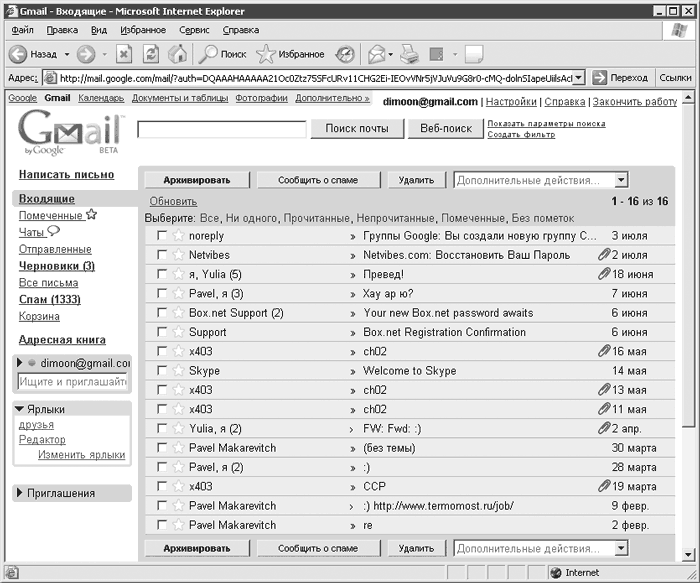Open the Написать письмо link
The width and height of the screenshot is (700, 583).
(x=66, y=175)
